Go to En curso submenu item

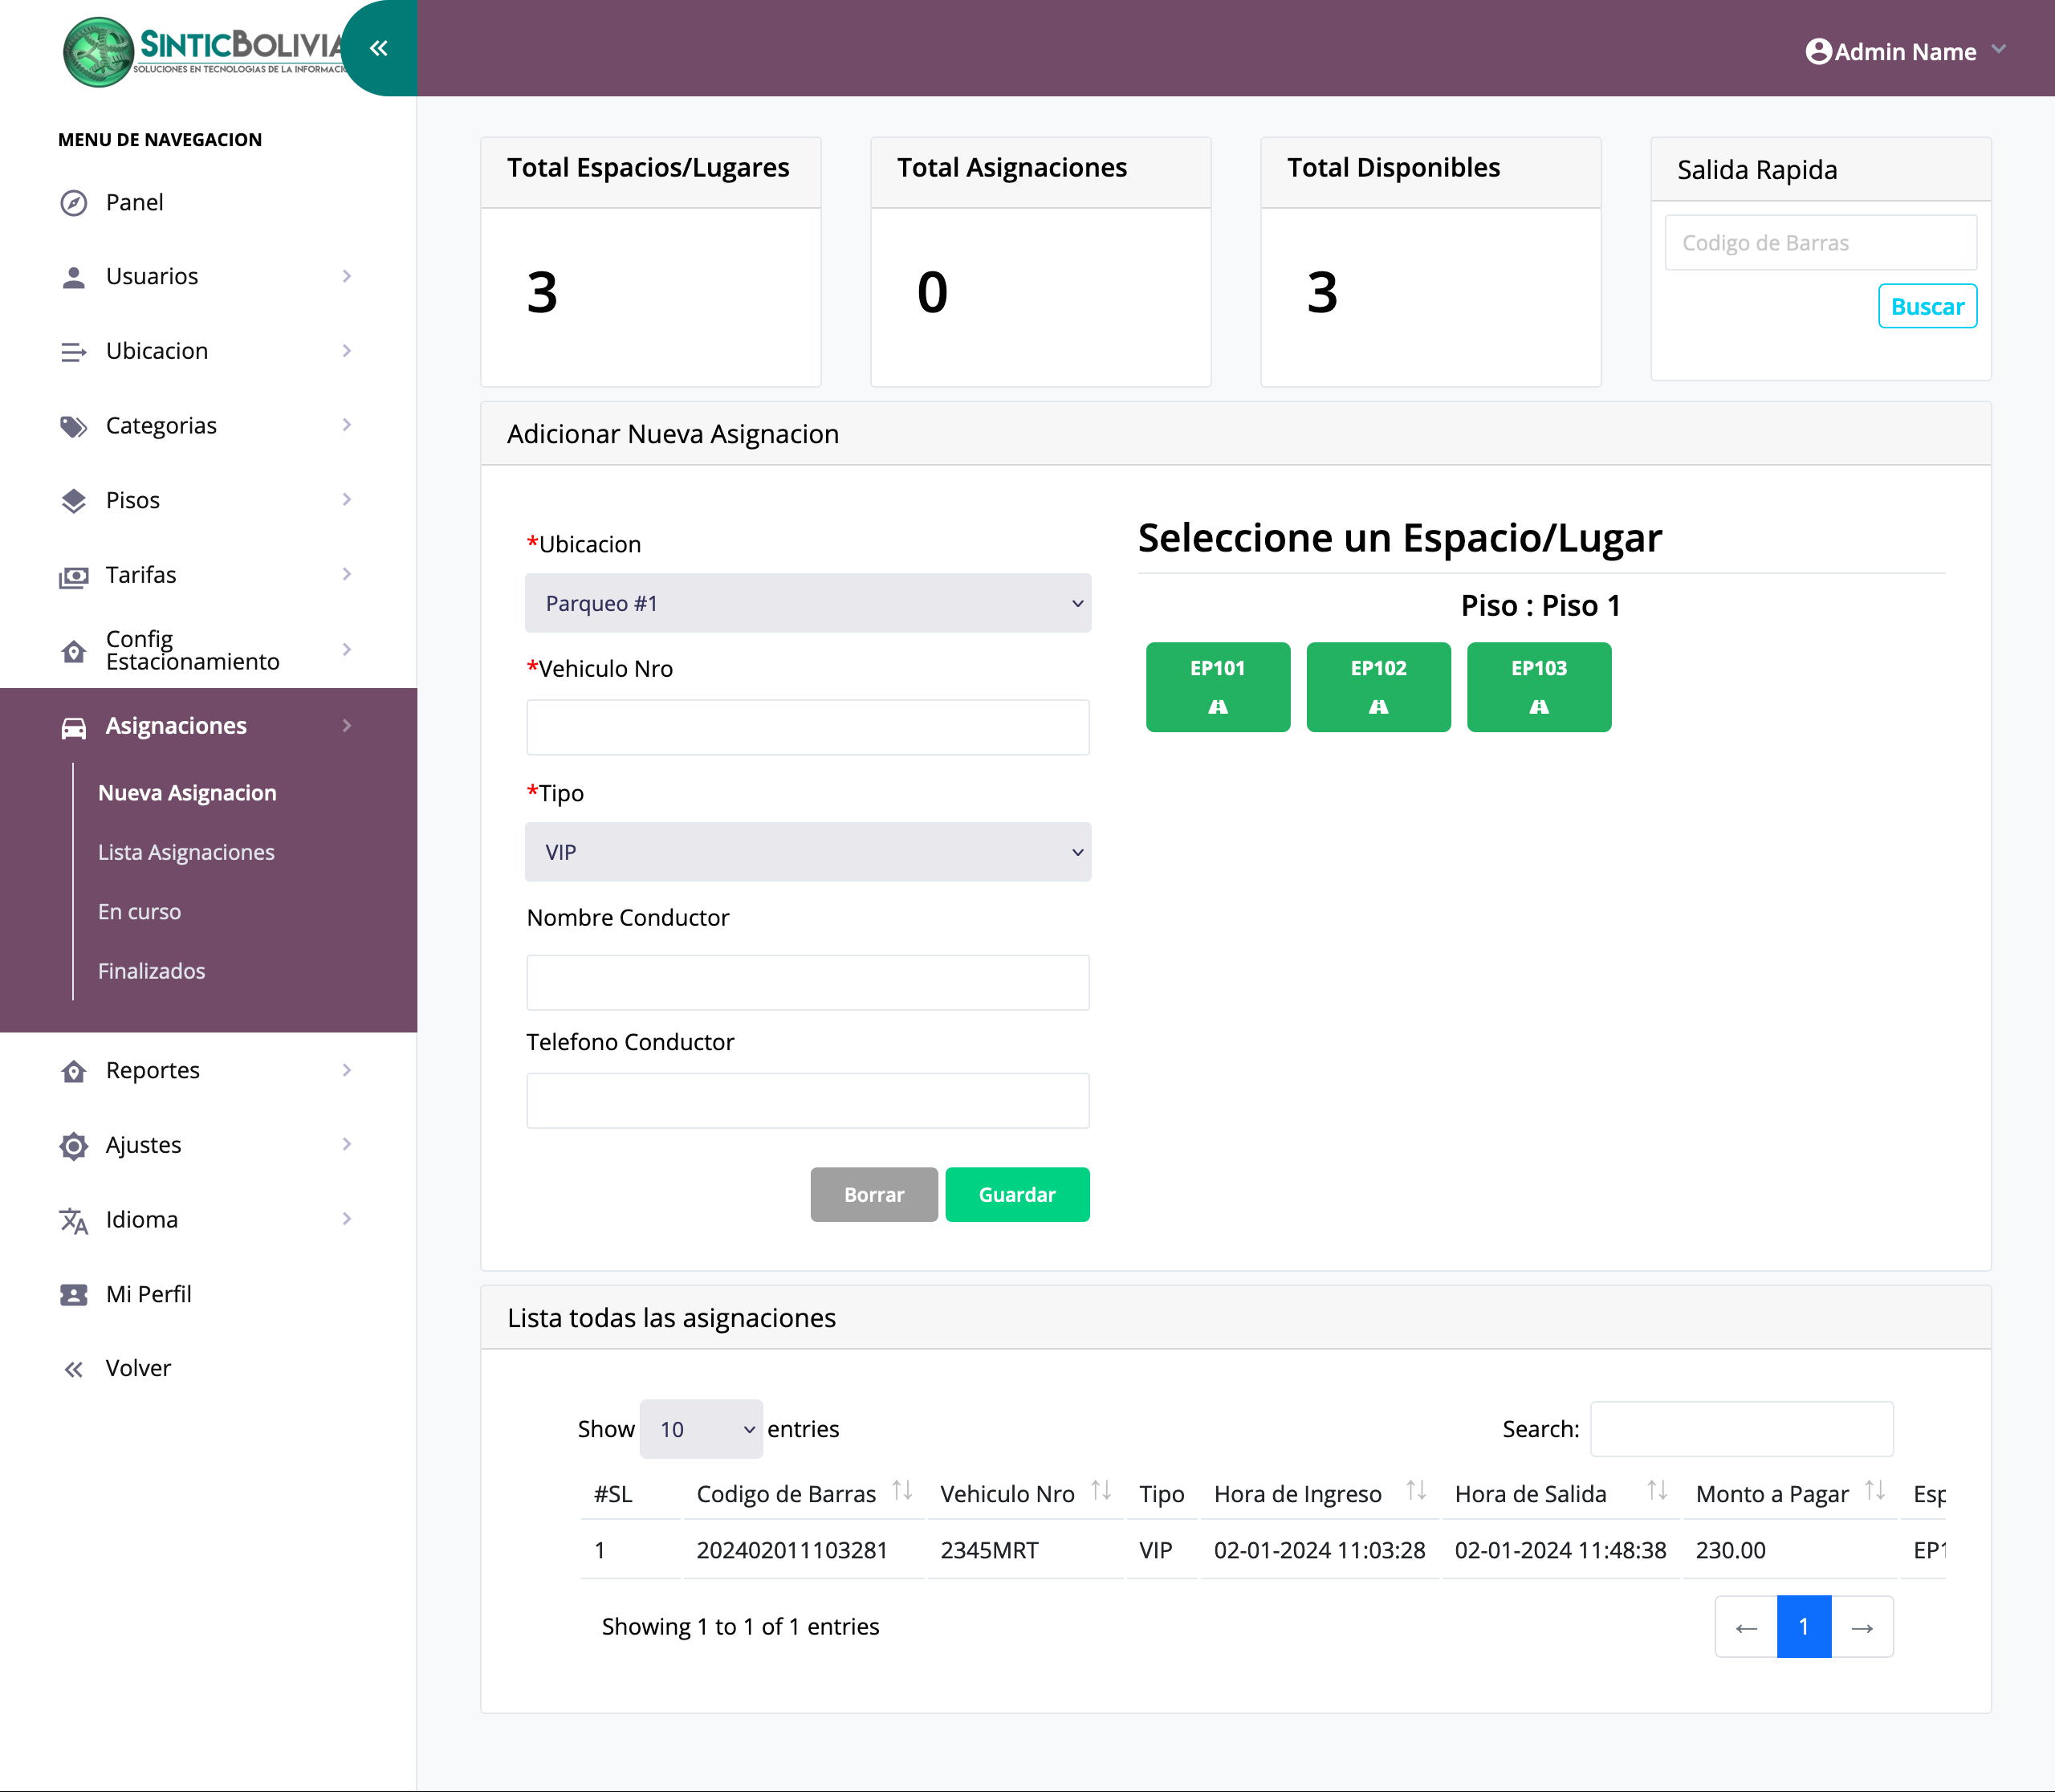coord(139,912)
